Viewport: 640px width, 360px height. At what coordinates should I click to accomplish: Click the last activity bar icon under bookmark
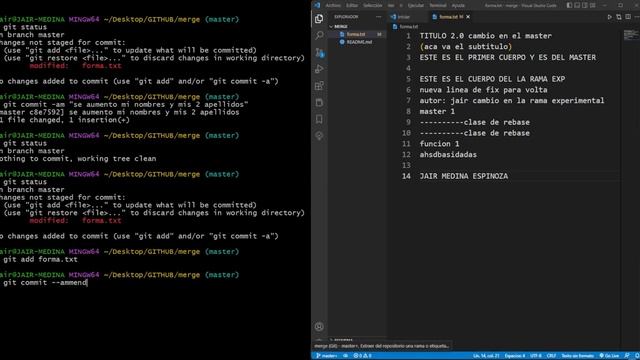[x=319, y=136]
